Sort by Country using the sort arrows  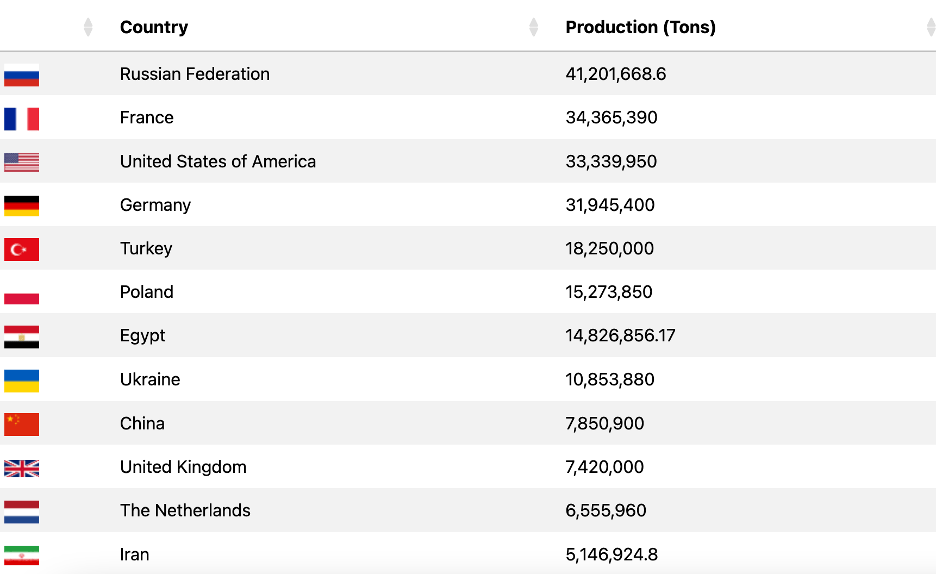pyautogui.click(x=533, y=27)
